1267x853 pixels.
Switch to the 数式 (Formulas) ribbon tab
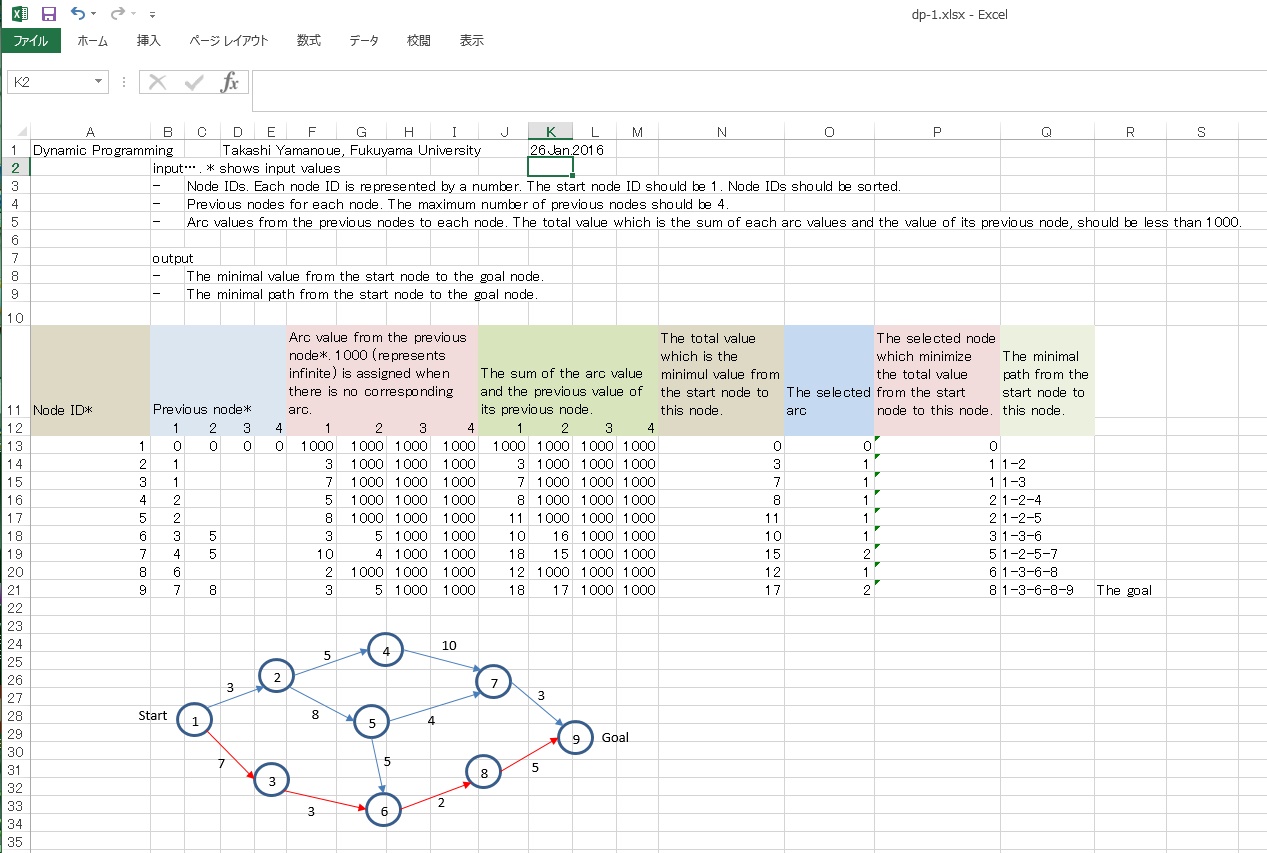tap(308, 41)
